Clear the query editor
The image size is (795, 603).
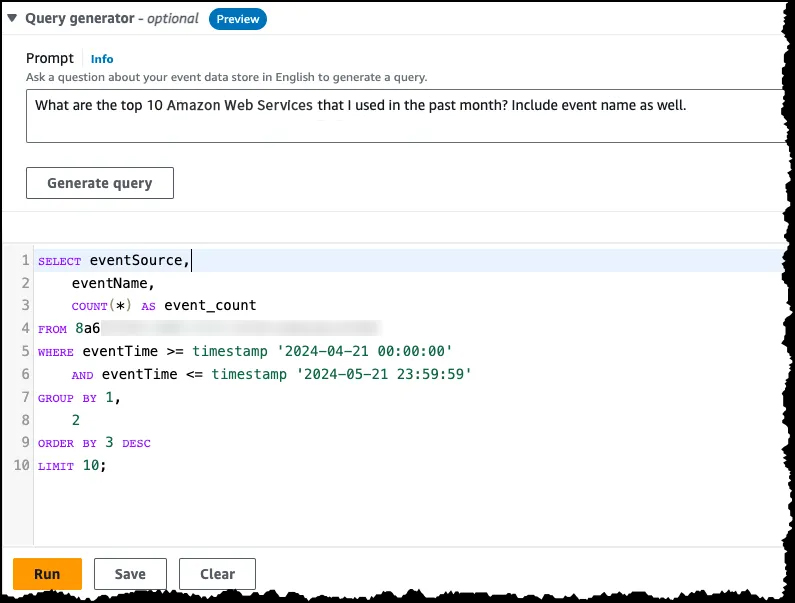[x=218, y=574]
